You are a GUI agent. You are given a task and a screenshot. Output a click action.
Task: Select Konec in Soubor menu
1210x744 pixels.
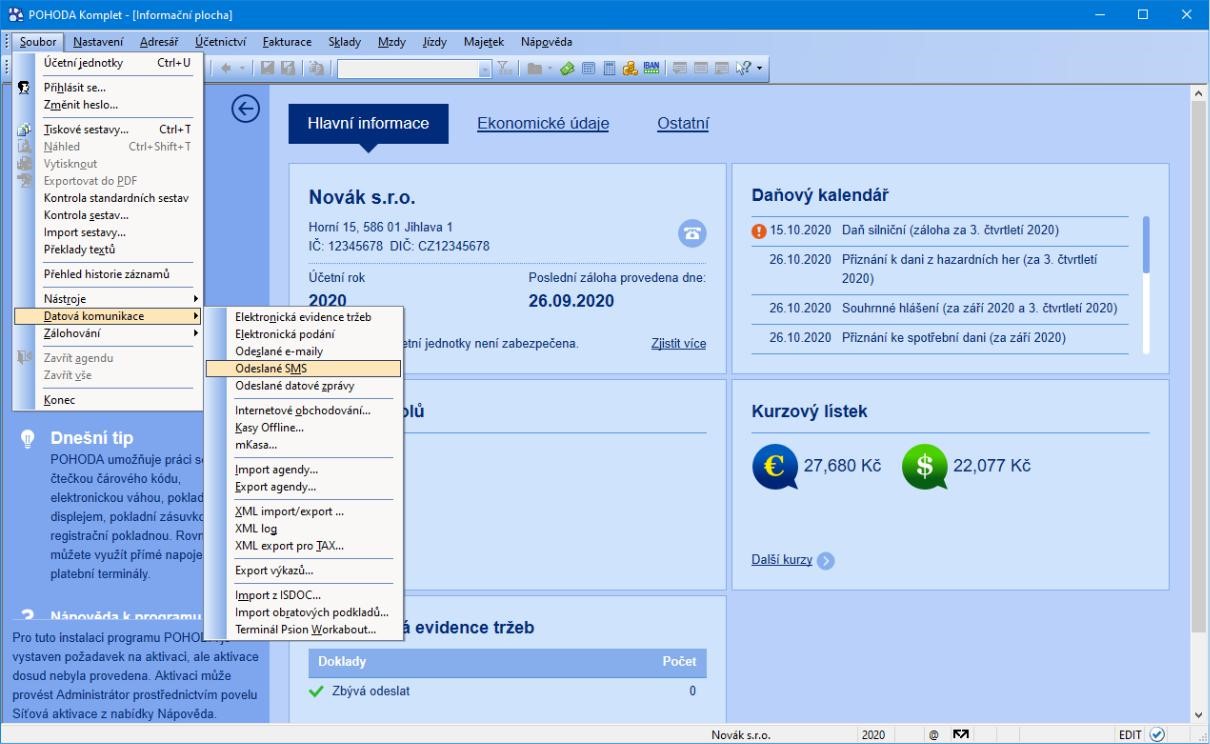click(x=108, y=400)
